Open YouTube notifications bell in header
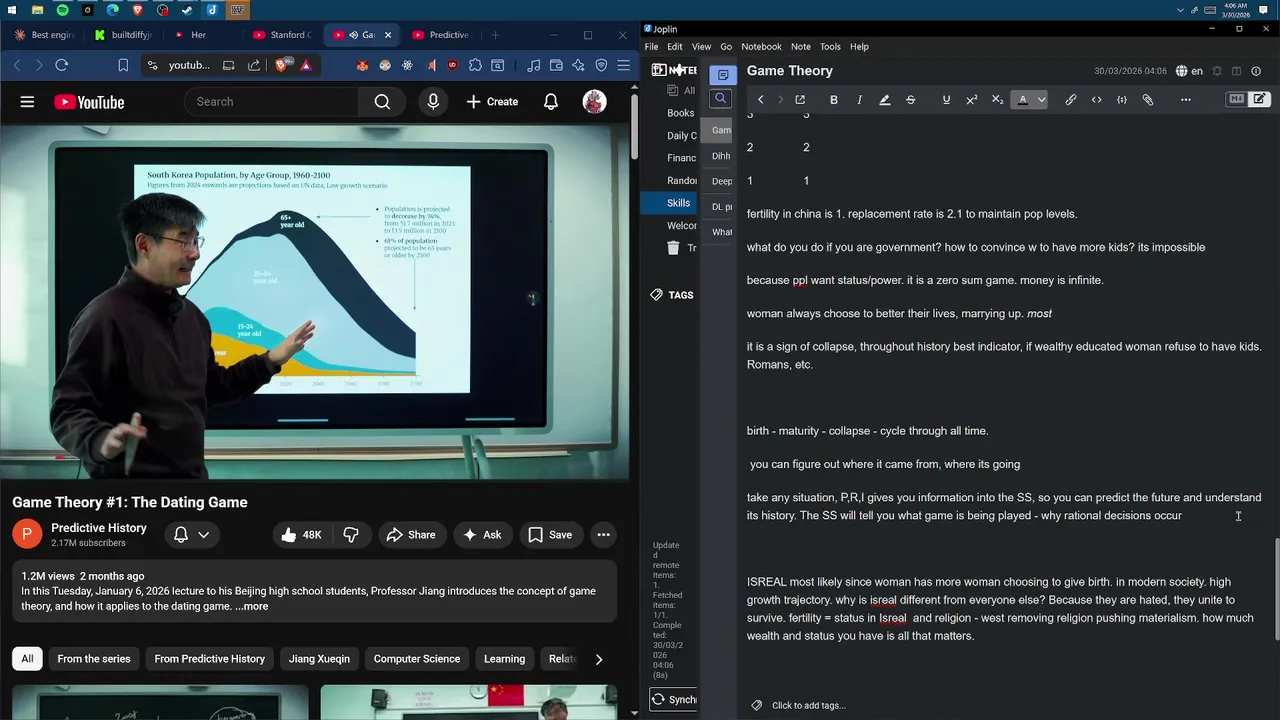This screenshot has width=1280, height=720. [551, 102]
